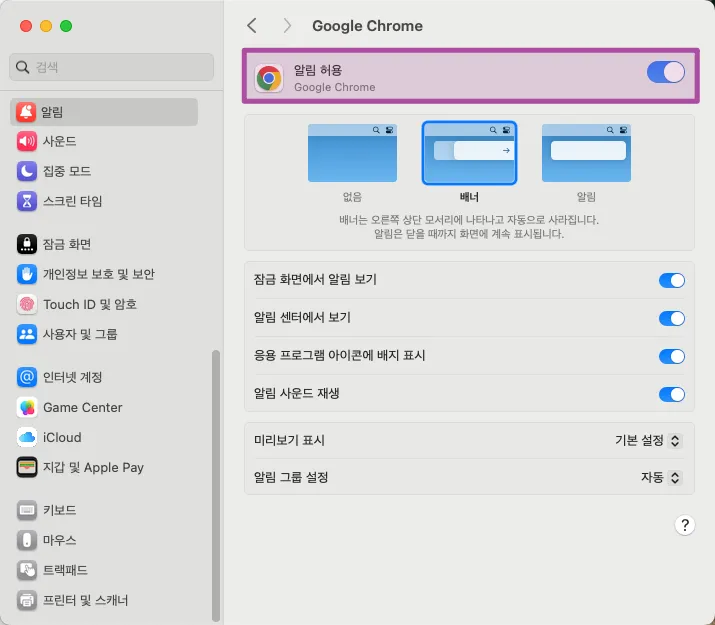
Task: Open help with the question mark button
Action: pos(684,525)
